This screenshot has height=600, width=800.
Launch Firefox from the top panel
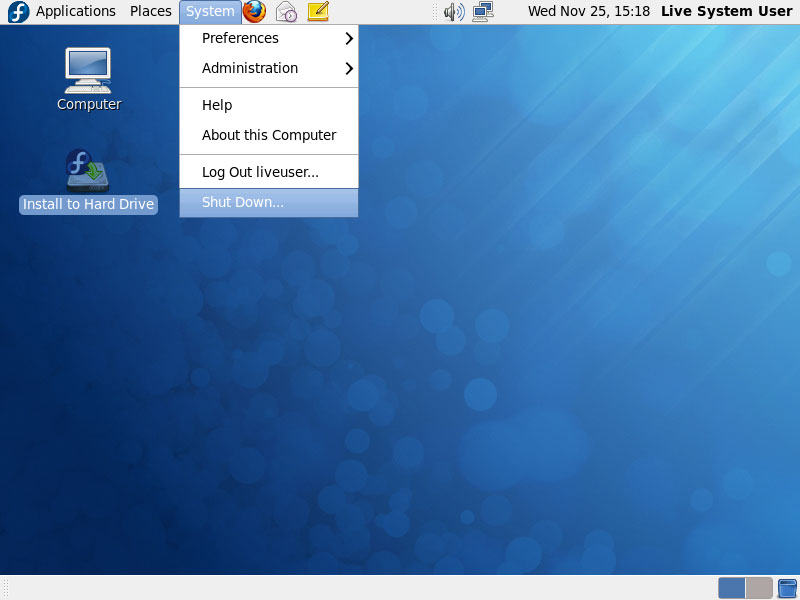click(254, 11)
